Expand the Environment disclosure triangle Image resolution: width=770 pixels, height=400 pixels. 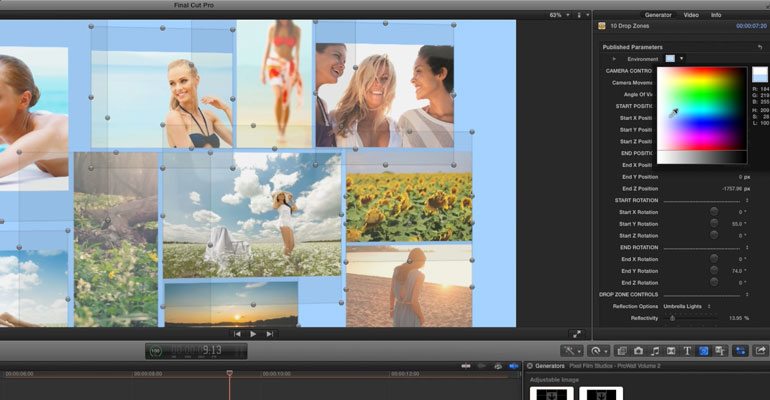(614, 59)
